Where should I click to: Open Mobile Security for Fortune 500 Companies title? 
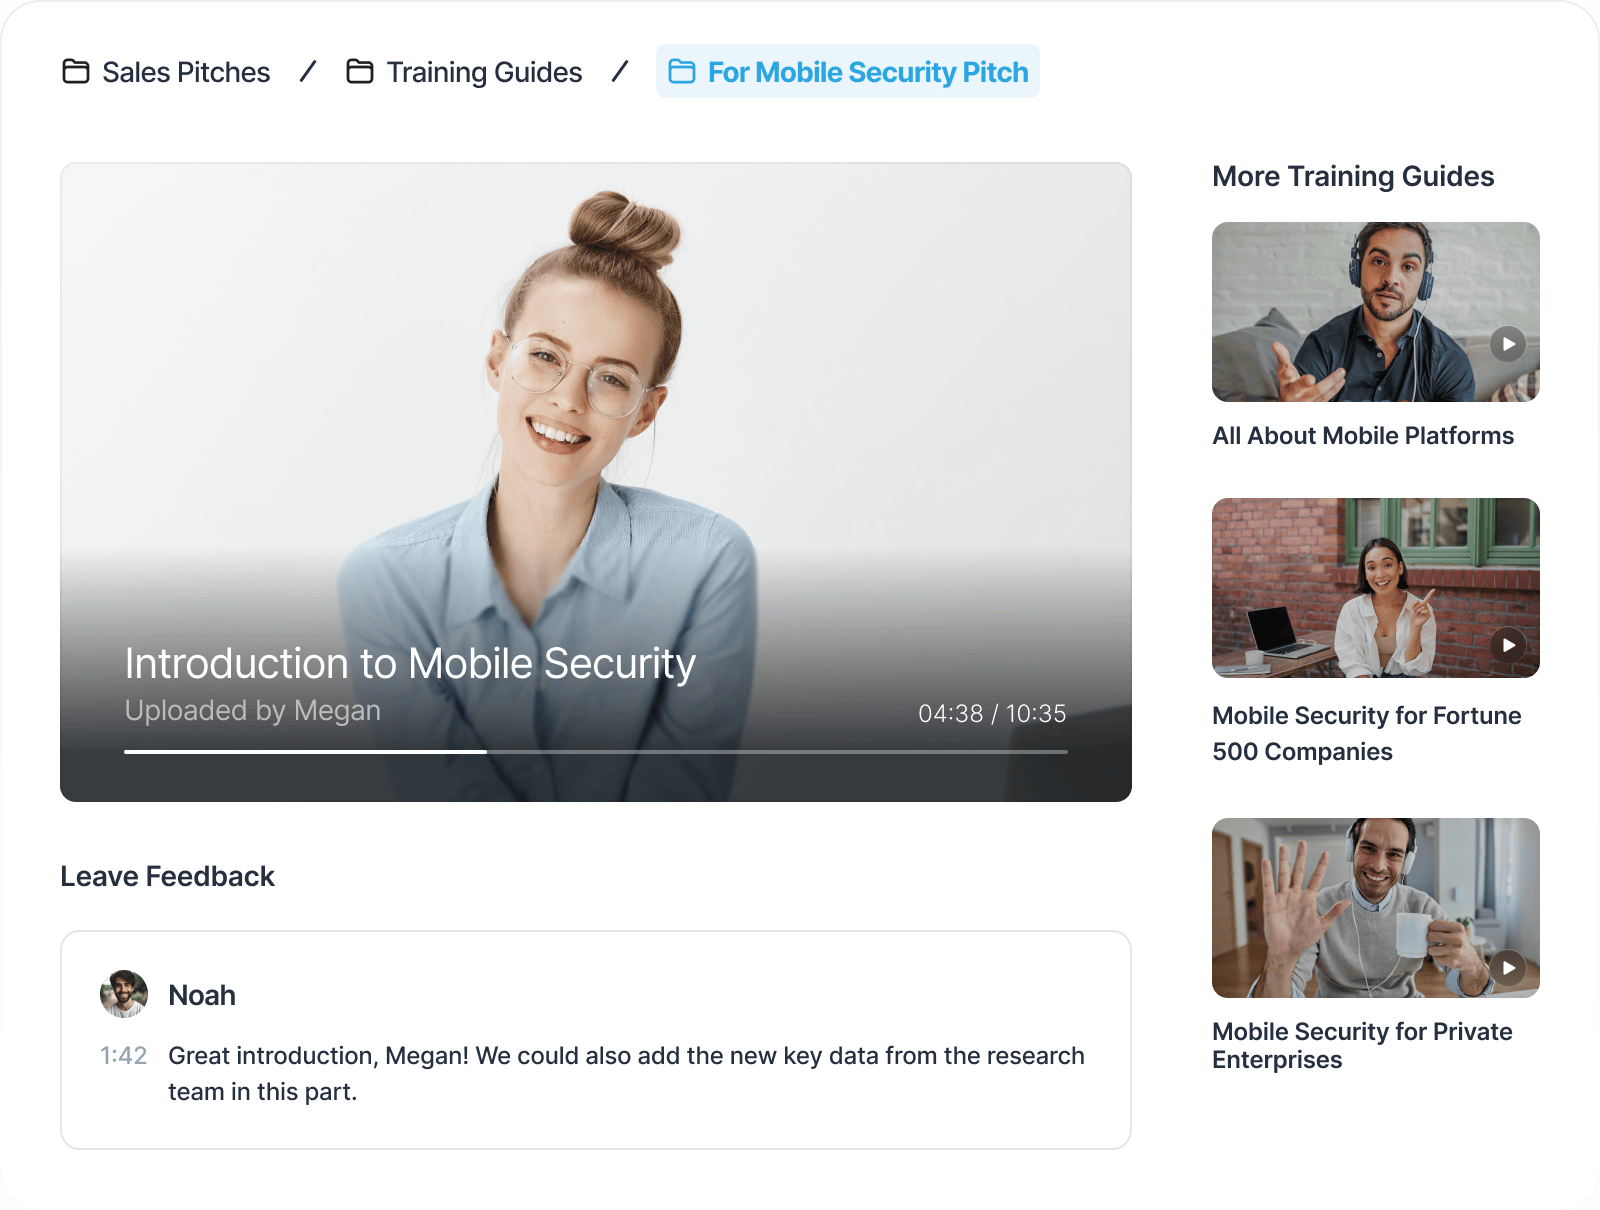[x=1367, y=734]
